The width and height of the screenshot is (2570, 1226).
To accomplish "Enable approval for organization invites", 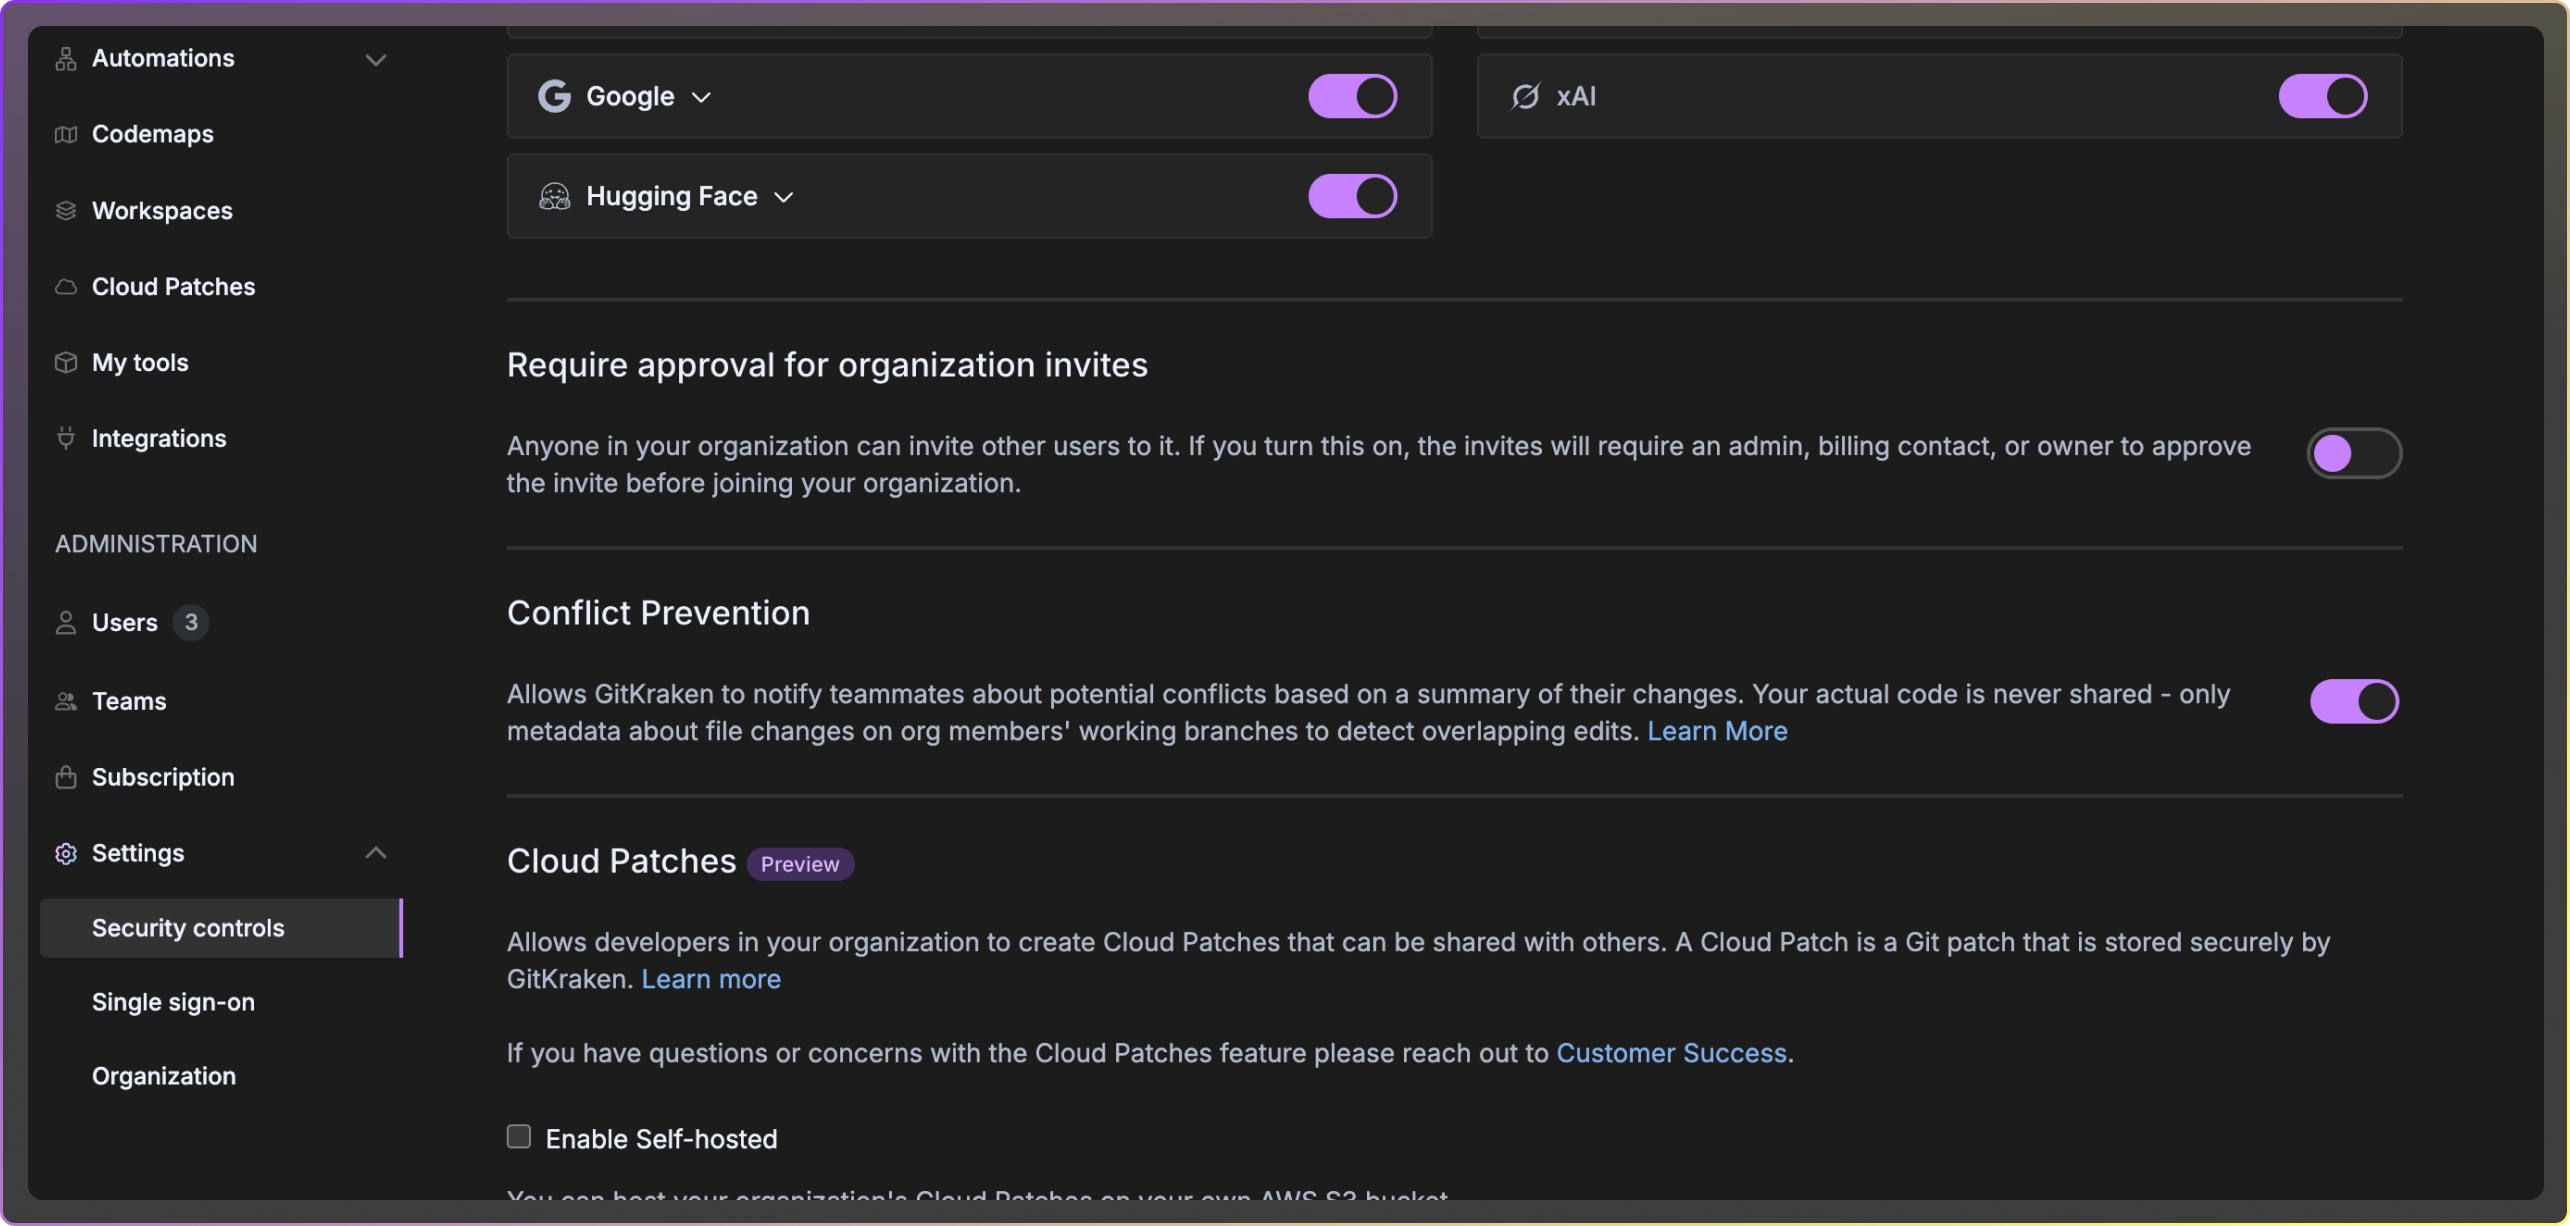I will [x=2353, y=453].
